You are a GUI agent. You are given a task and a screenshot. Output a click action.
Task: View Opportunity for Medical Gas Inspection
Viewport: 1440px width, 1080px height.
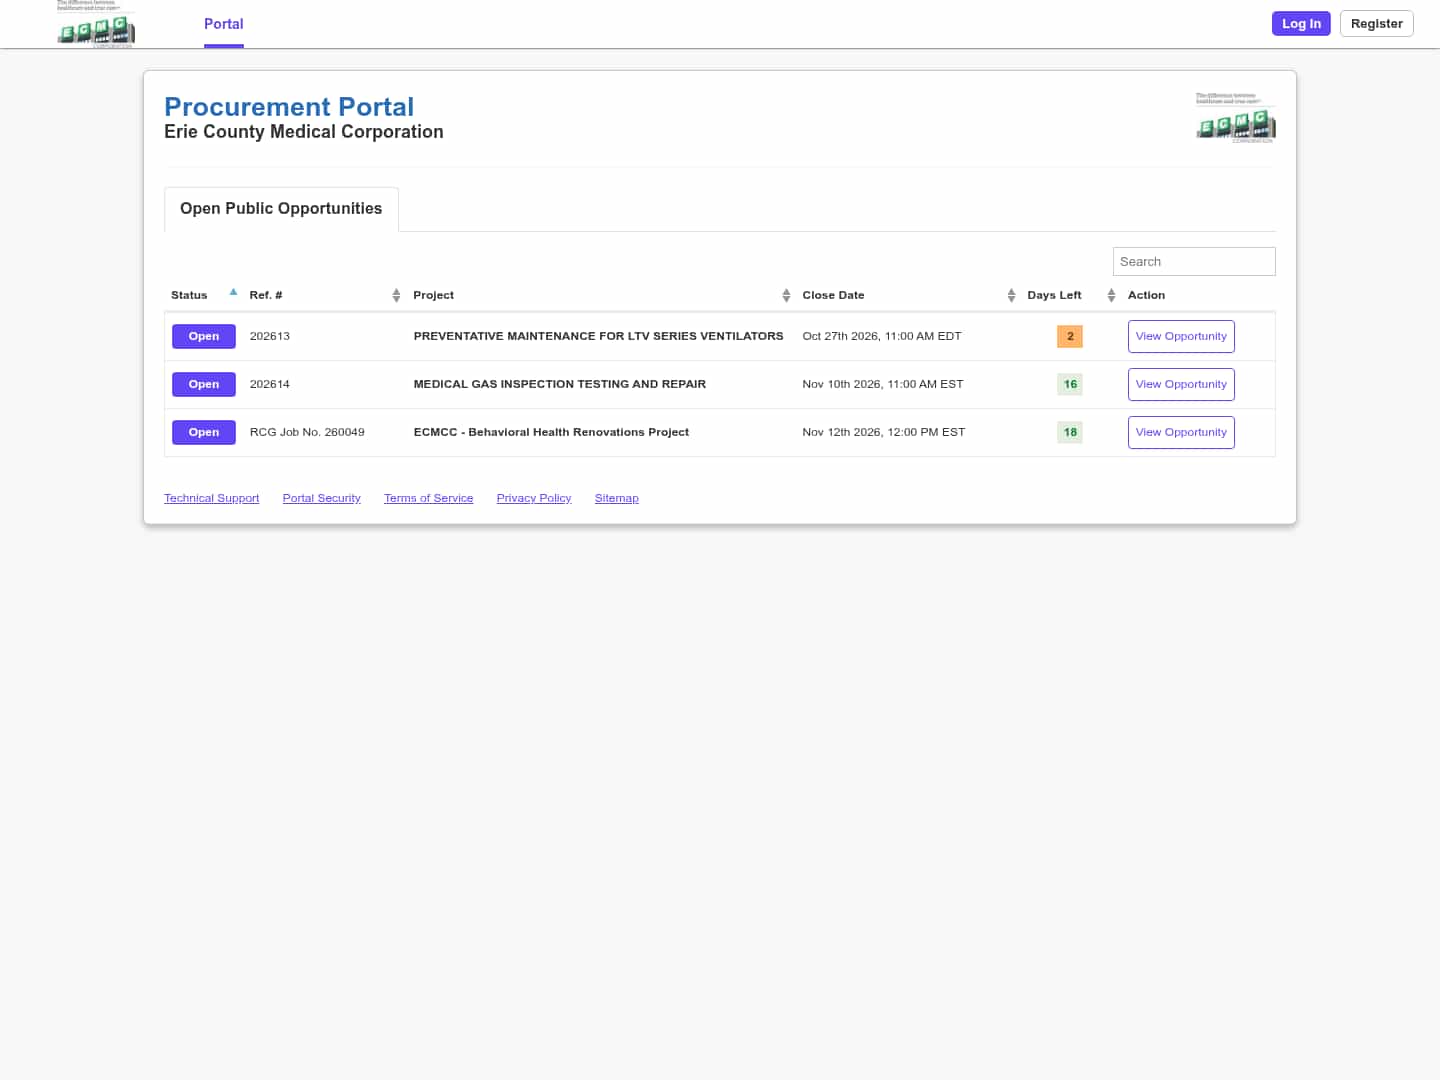[x=1181, y=384]
